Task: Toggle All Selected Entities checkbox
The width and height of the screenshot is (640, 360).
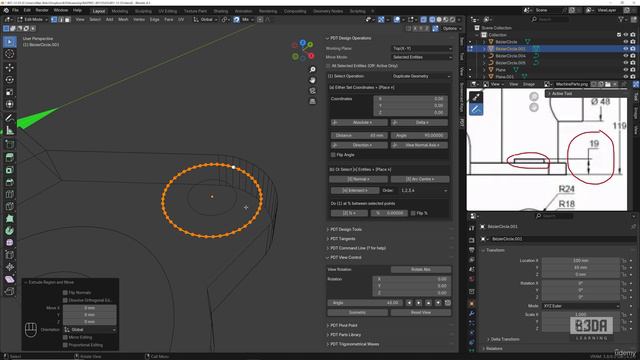Action: point(328,66)
